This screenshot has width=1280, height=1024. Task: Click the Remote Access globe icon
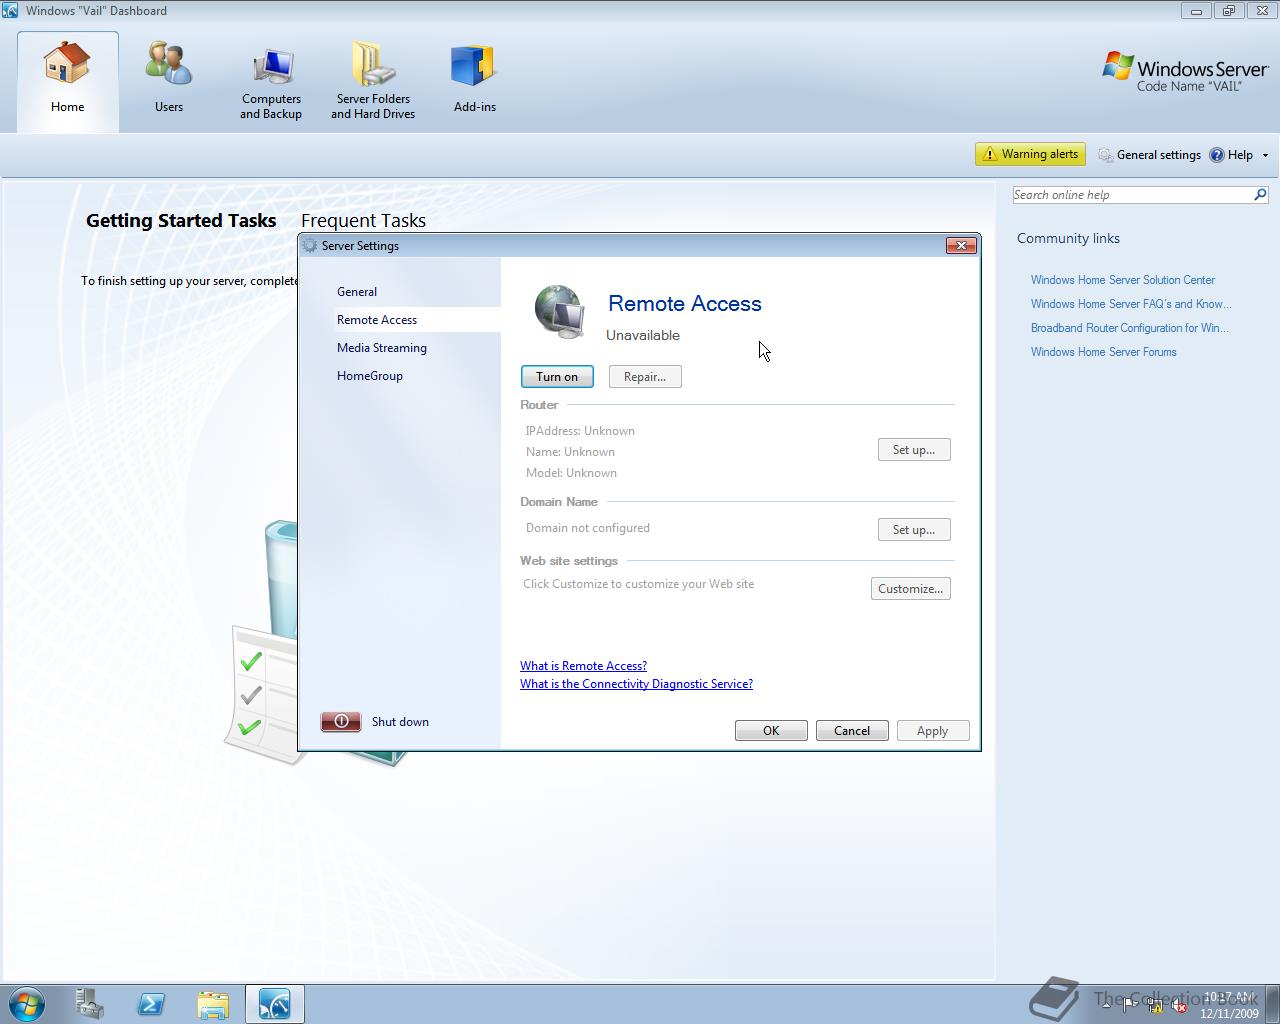point(559,312)
